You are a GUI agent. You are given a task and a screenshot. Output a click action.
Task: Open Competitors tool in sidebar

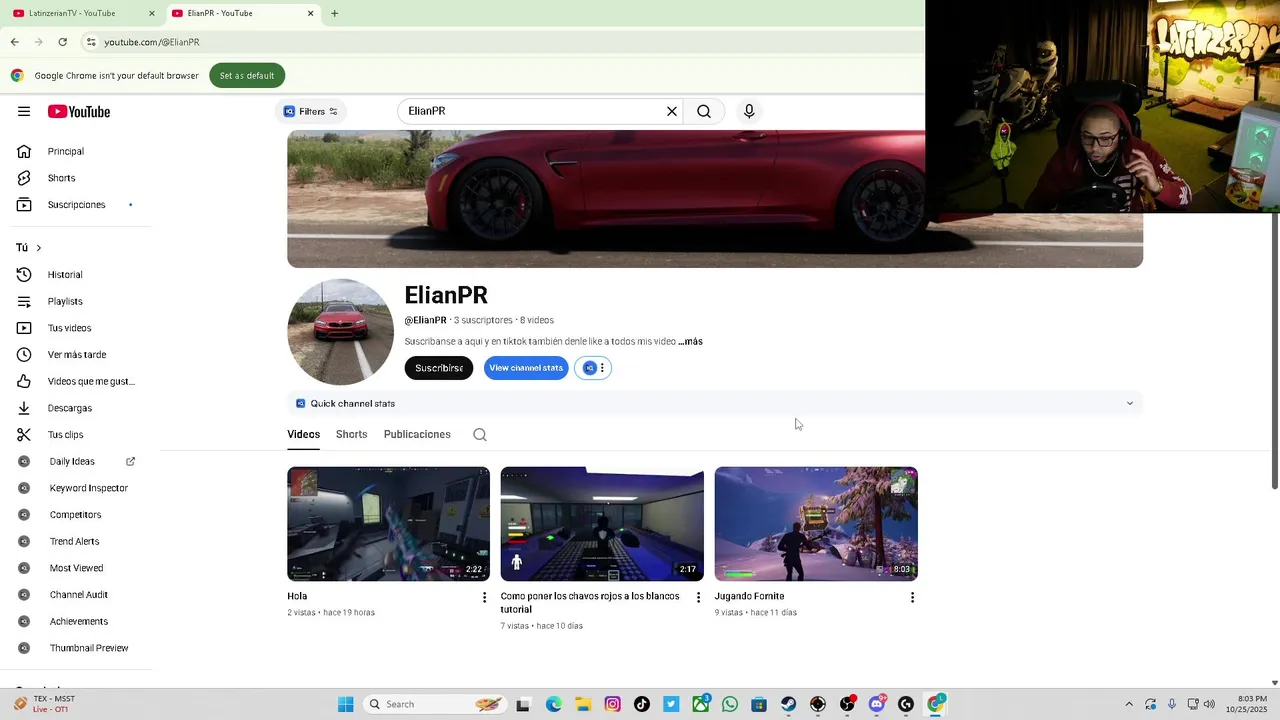[x=76, y=515]
